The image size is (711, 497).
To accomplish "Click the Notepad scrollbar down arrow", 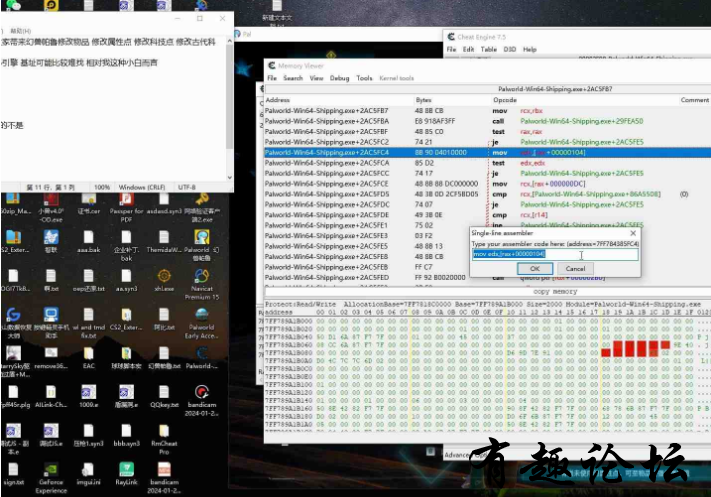I will click(229, 177).
